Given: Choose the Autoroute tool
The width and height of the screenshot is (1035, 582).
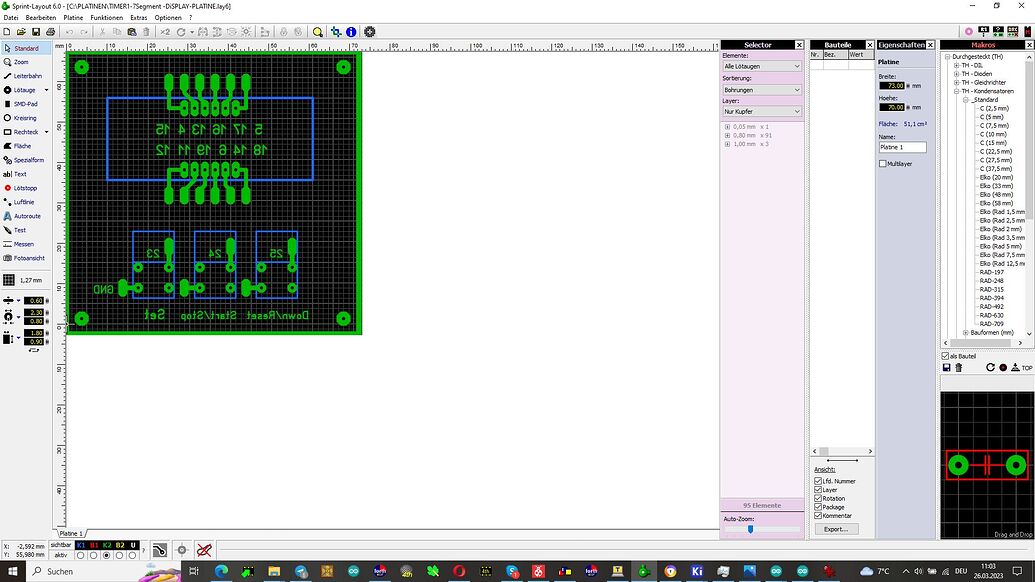Looking at the screenshot, I should coord(27,216).
